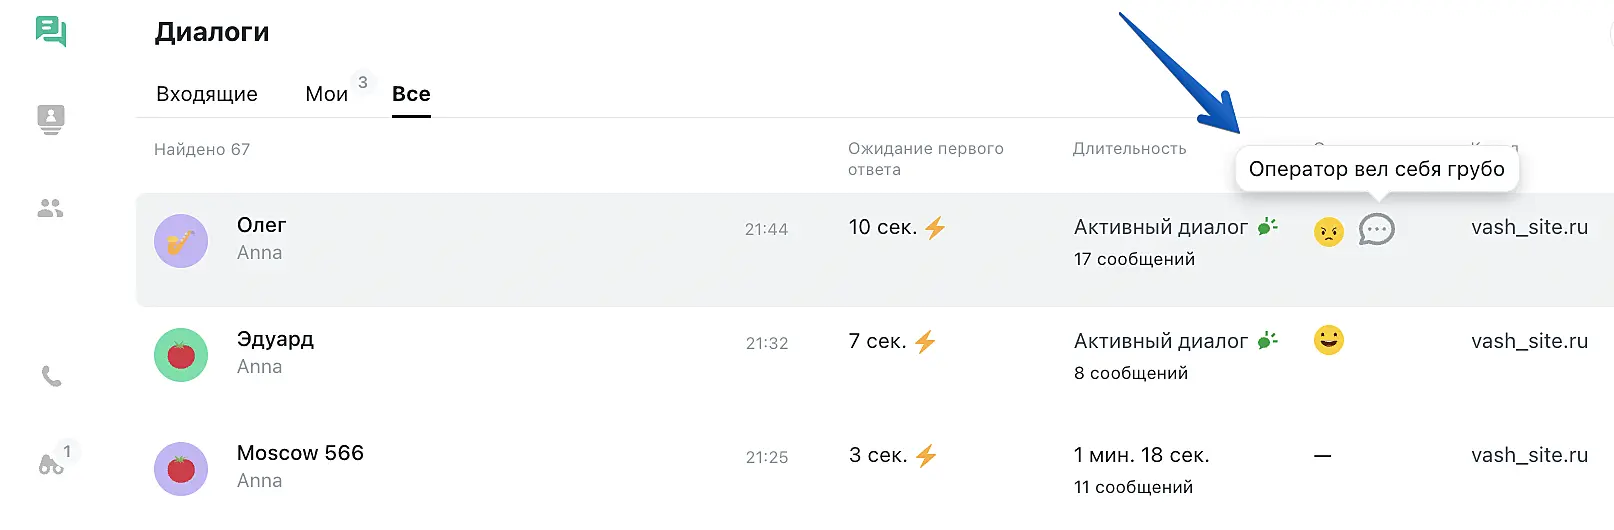Open the binoculars monitoring icon in the sidebar

(51, 464)
